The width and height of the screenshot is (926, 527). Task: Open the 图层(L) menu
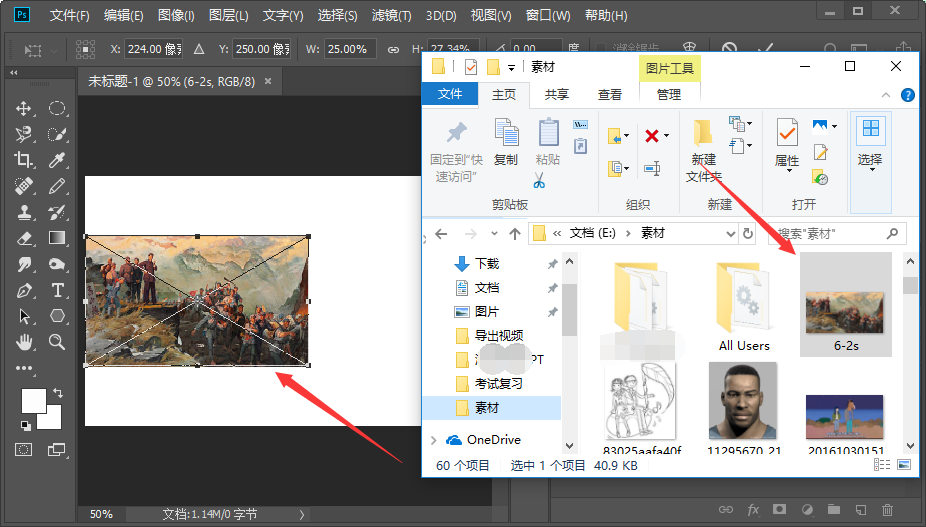pyautogui.click(x=229, y=15)
